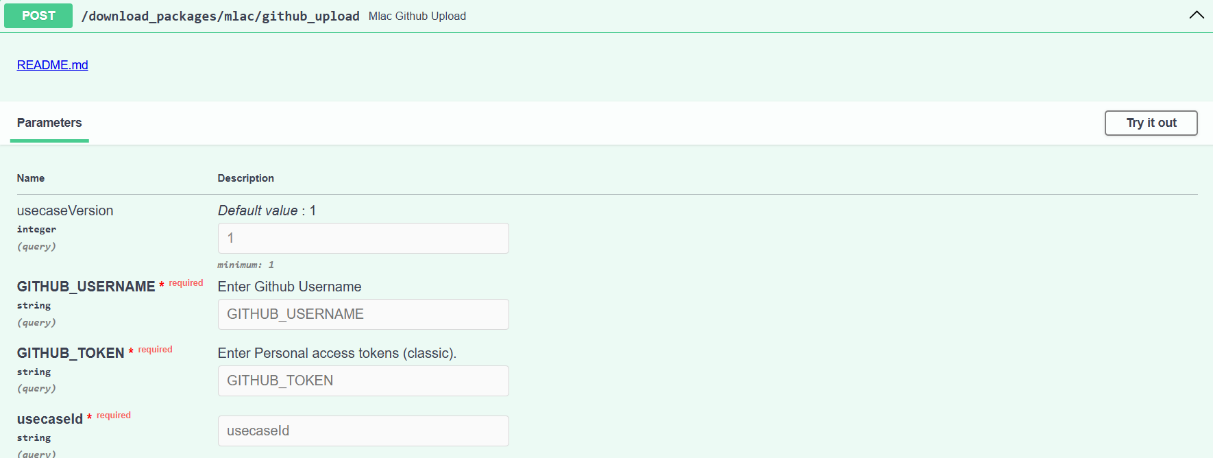Viewport: 1213px width, 458px height.
Task: Click the green POST method badge
Action: pyautogui.click(x=39, y=16)
